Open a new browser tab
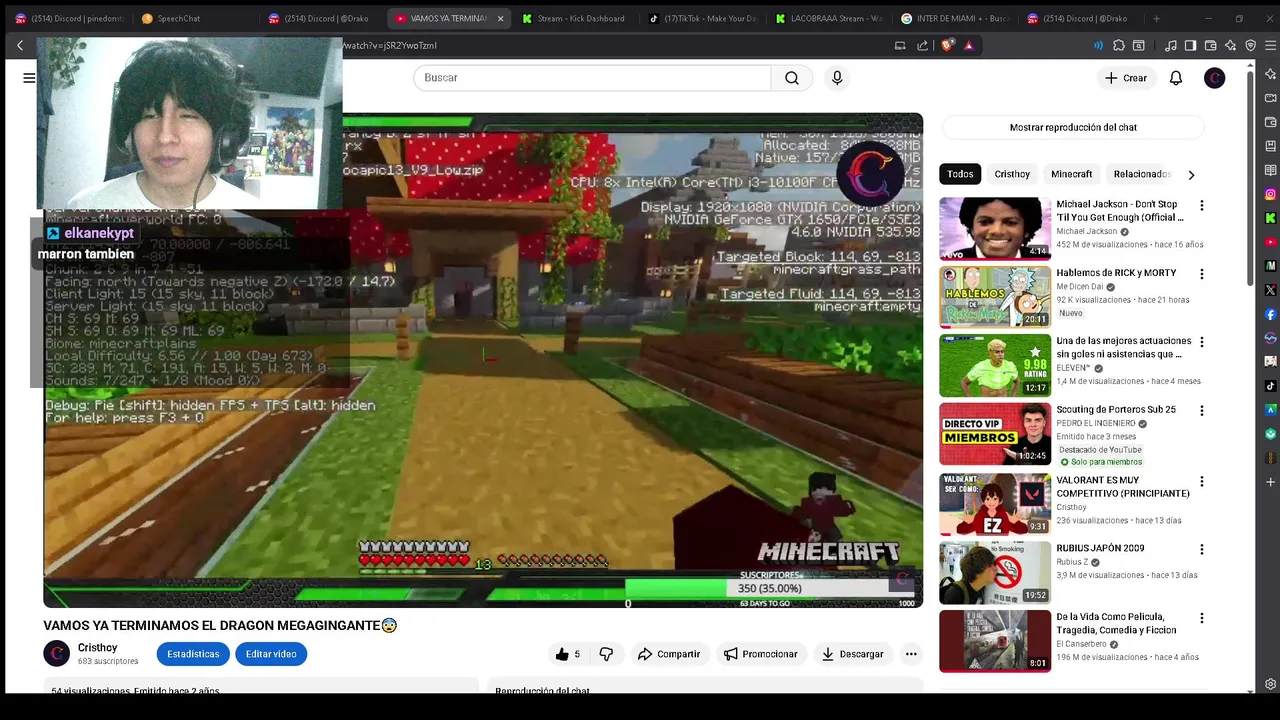Image resolution: width=1280 pixels, height=720 pixels. (x=1156, y=18)
